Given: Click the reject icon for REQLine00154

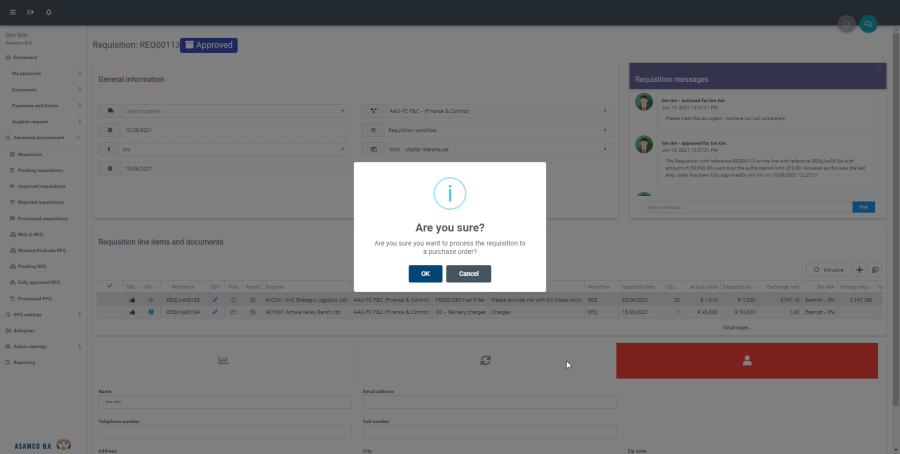Looking at the screenshot, I should pyautogui.click(x=253, y=312).
